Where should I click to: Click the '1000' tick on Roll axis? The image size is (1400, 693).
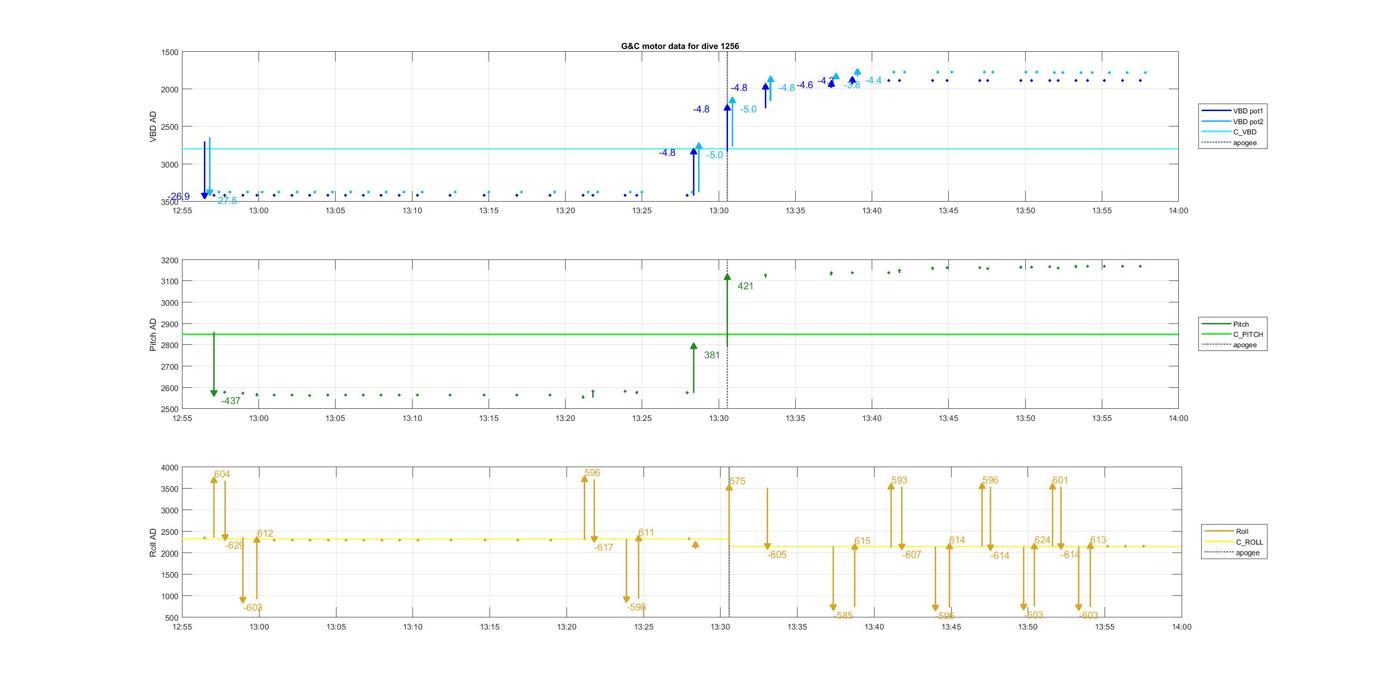tap(169, 596)
